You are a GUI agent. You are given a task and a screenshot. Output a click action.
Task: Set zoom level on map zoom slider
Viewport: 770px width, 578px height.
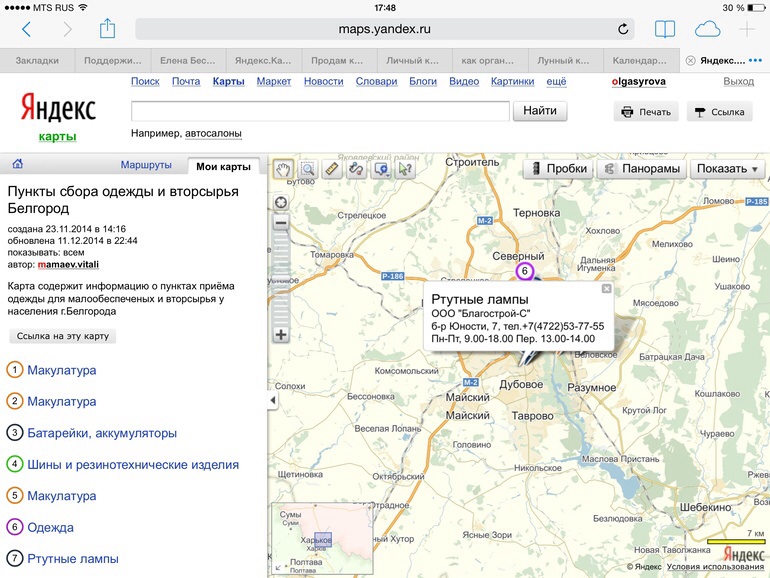coord(281,278)
